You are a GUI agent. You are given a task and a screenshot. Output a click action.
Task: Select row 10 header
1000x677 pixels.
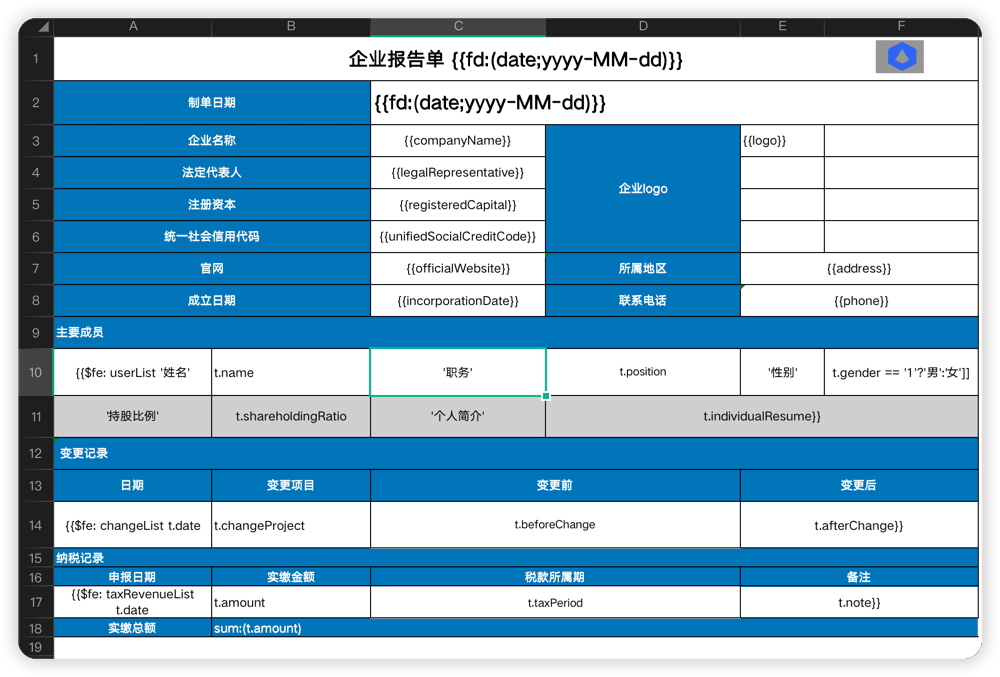[36, 372]
